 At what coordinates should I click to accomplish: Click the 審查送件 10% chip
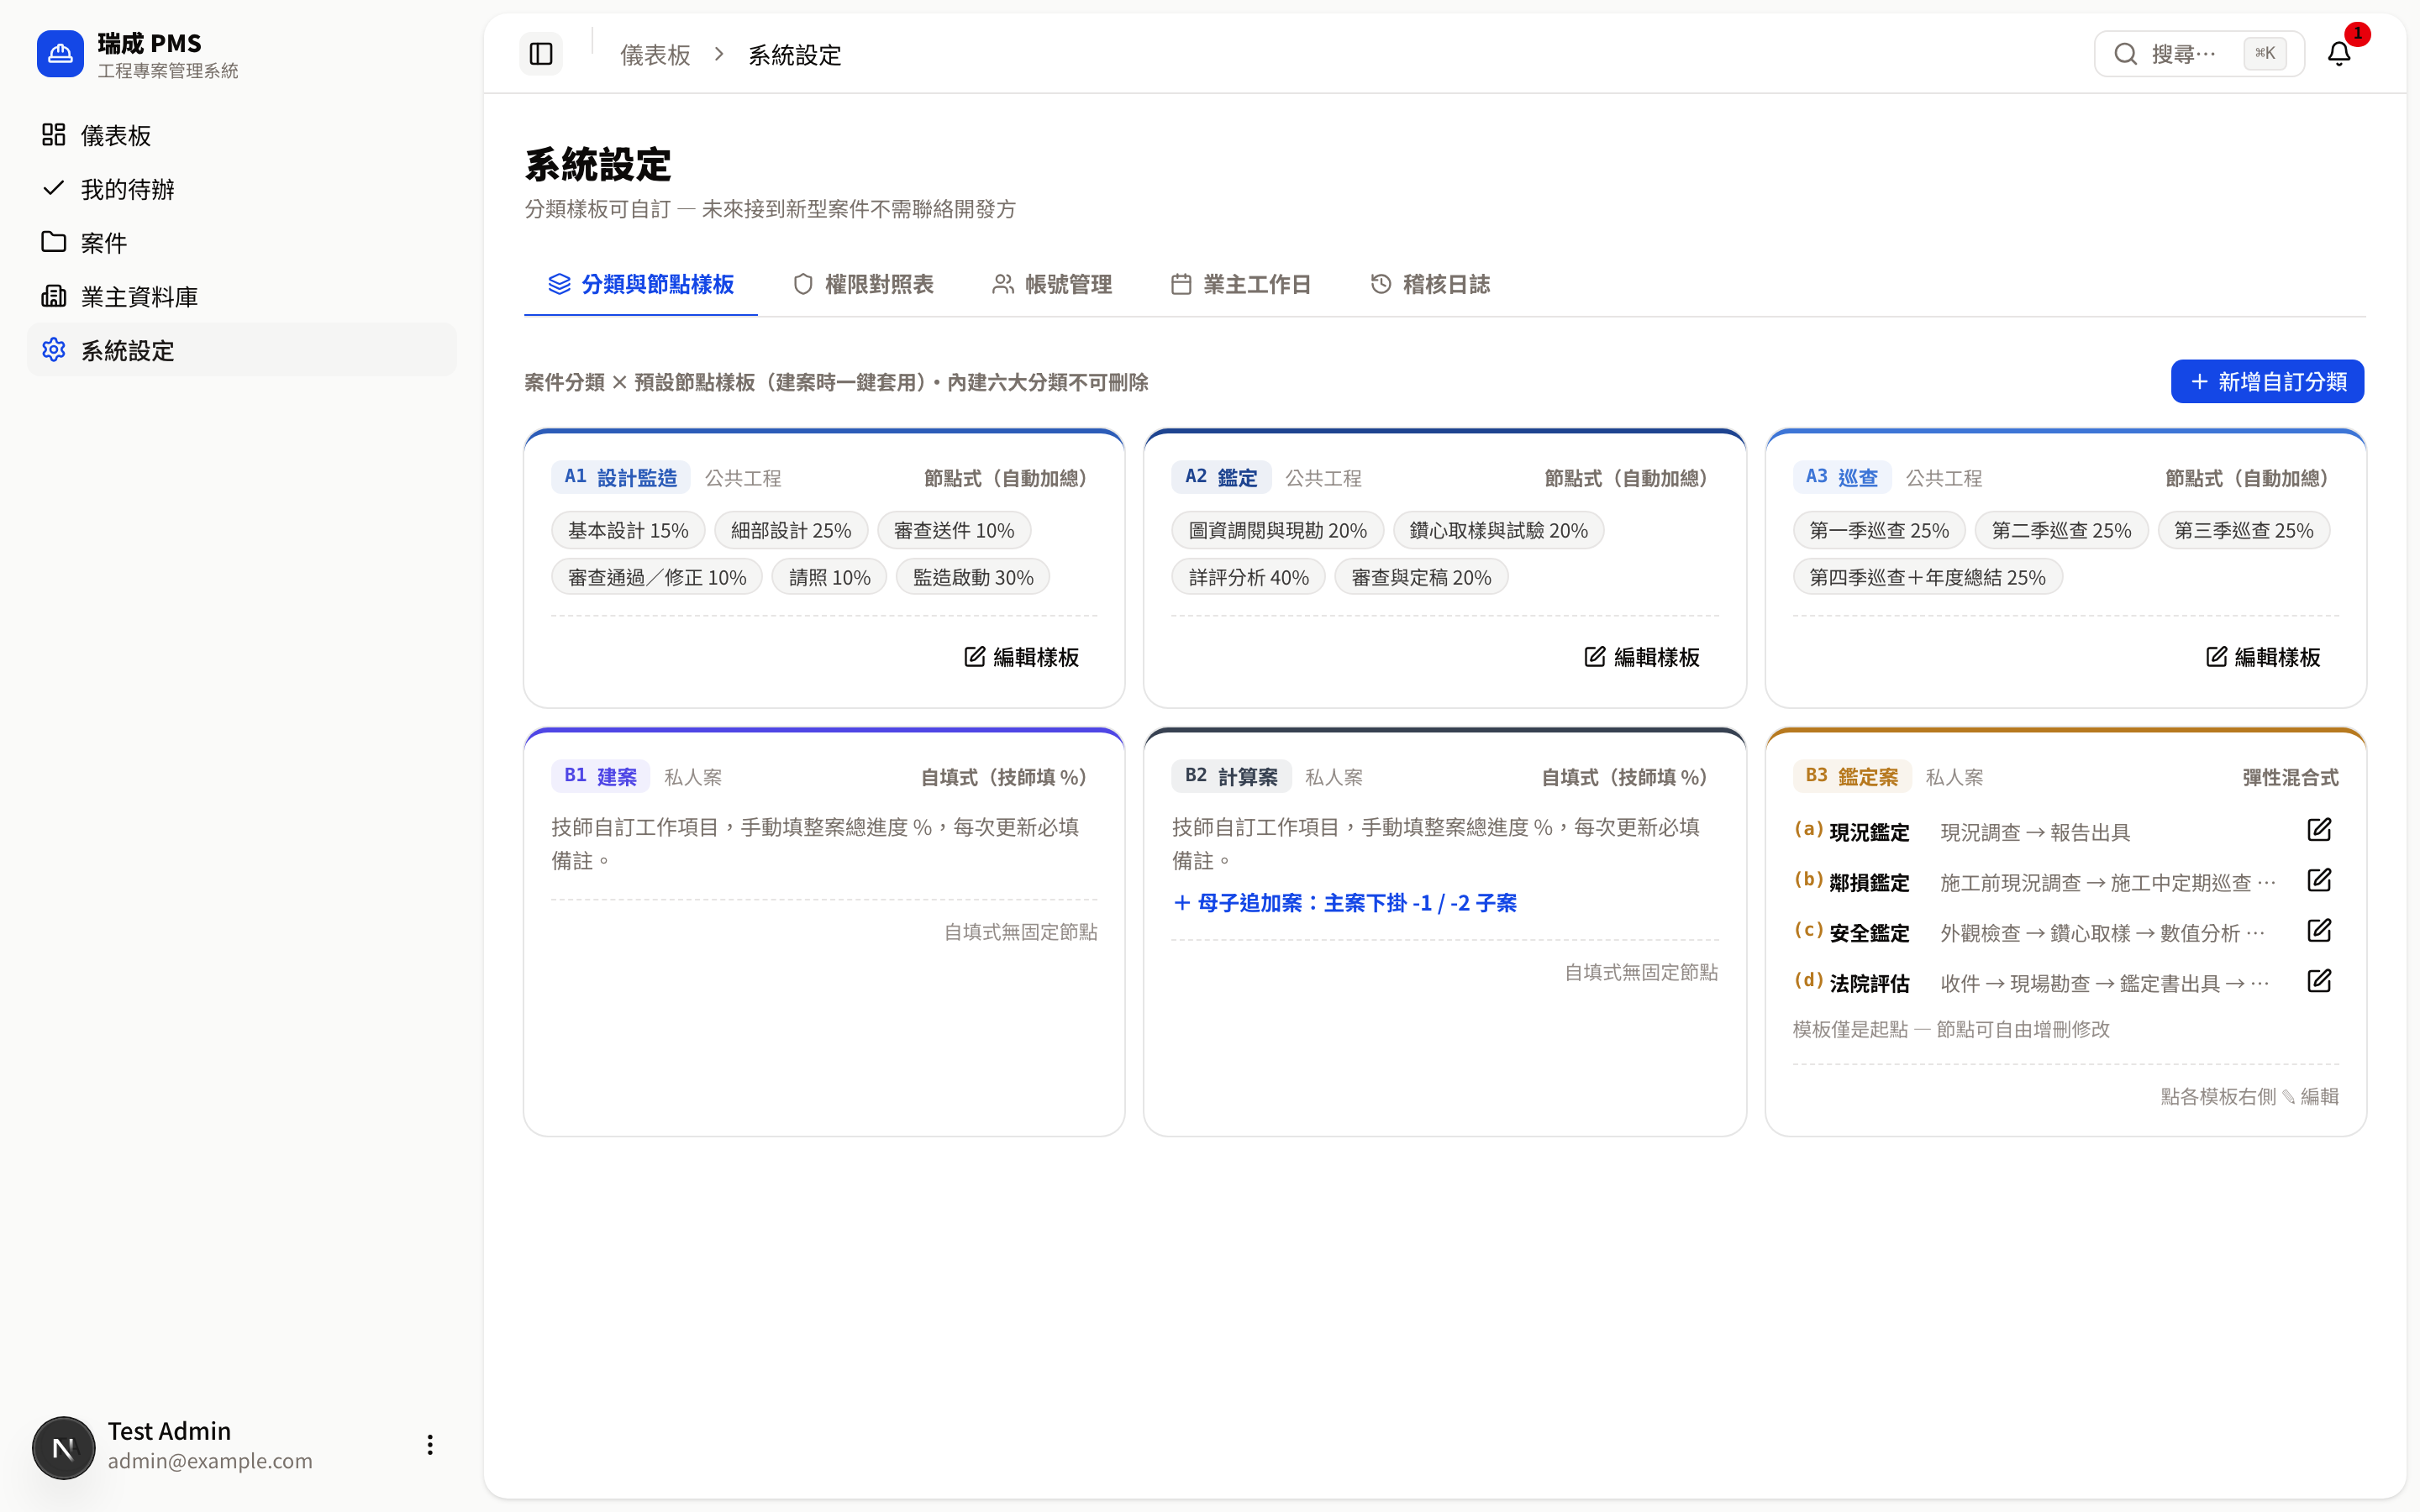954,530
